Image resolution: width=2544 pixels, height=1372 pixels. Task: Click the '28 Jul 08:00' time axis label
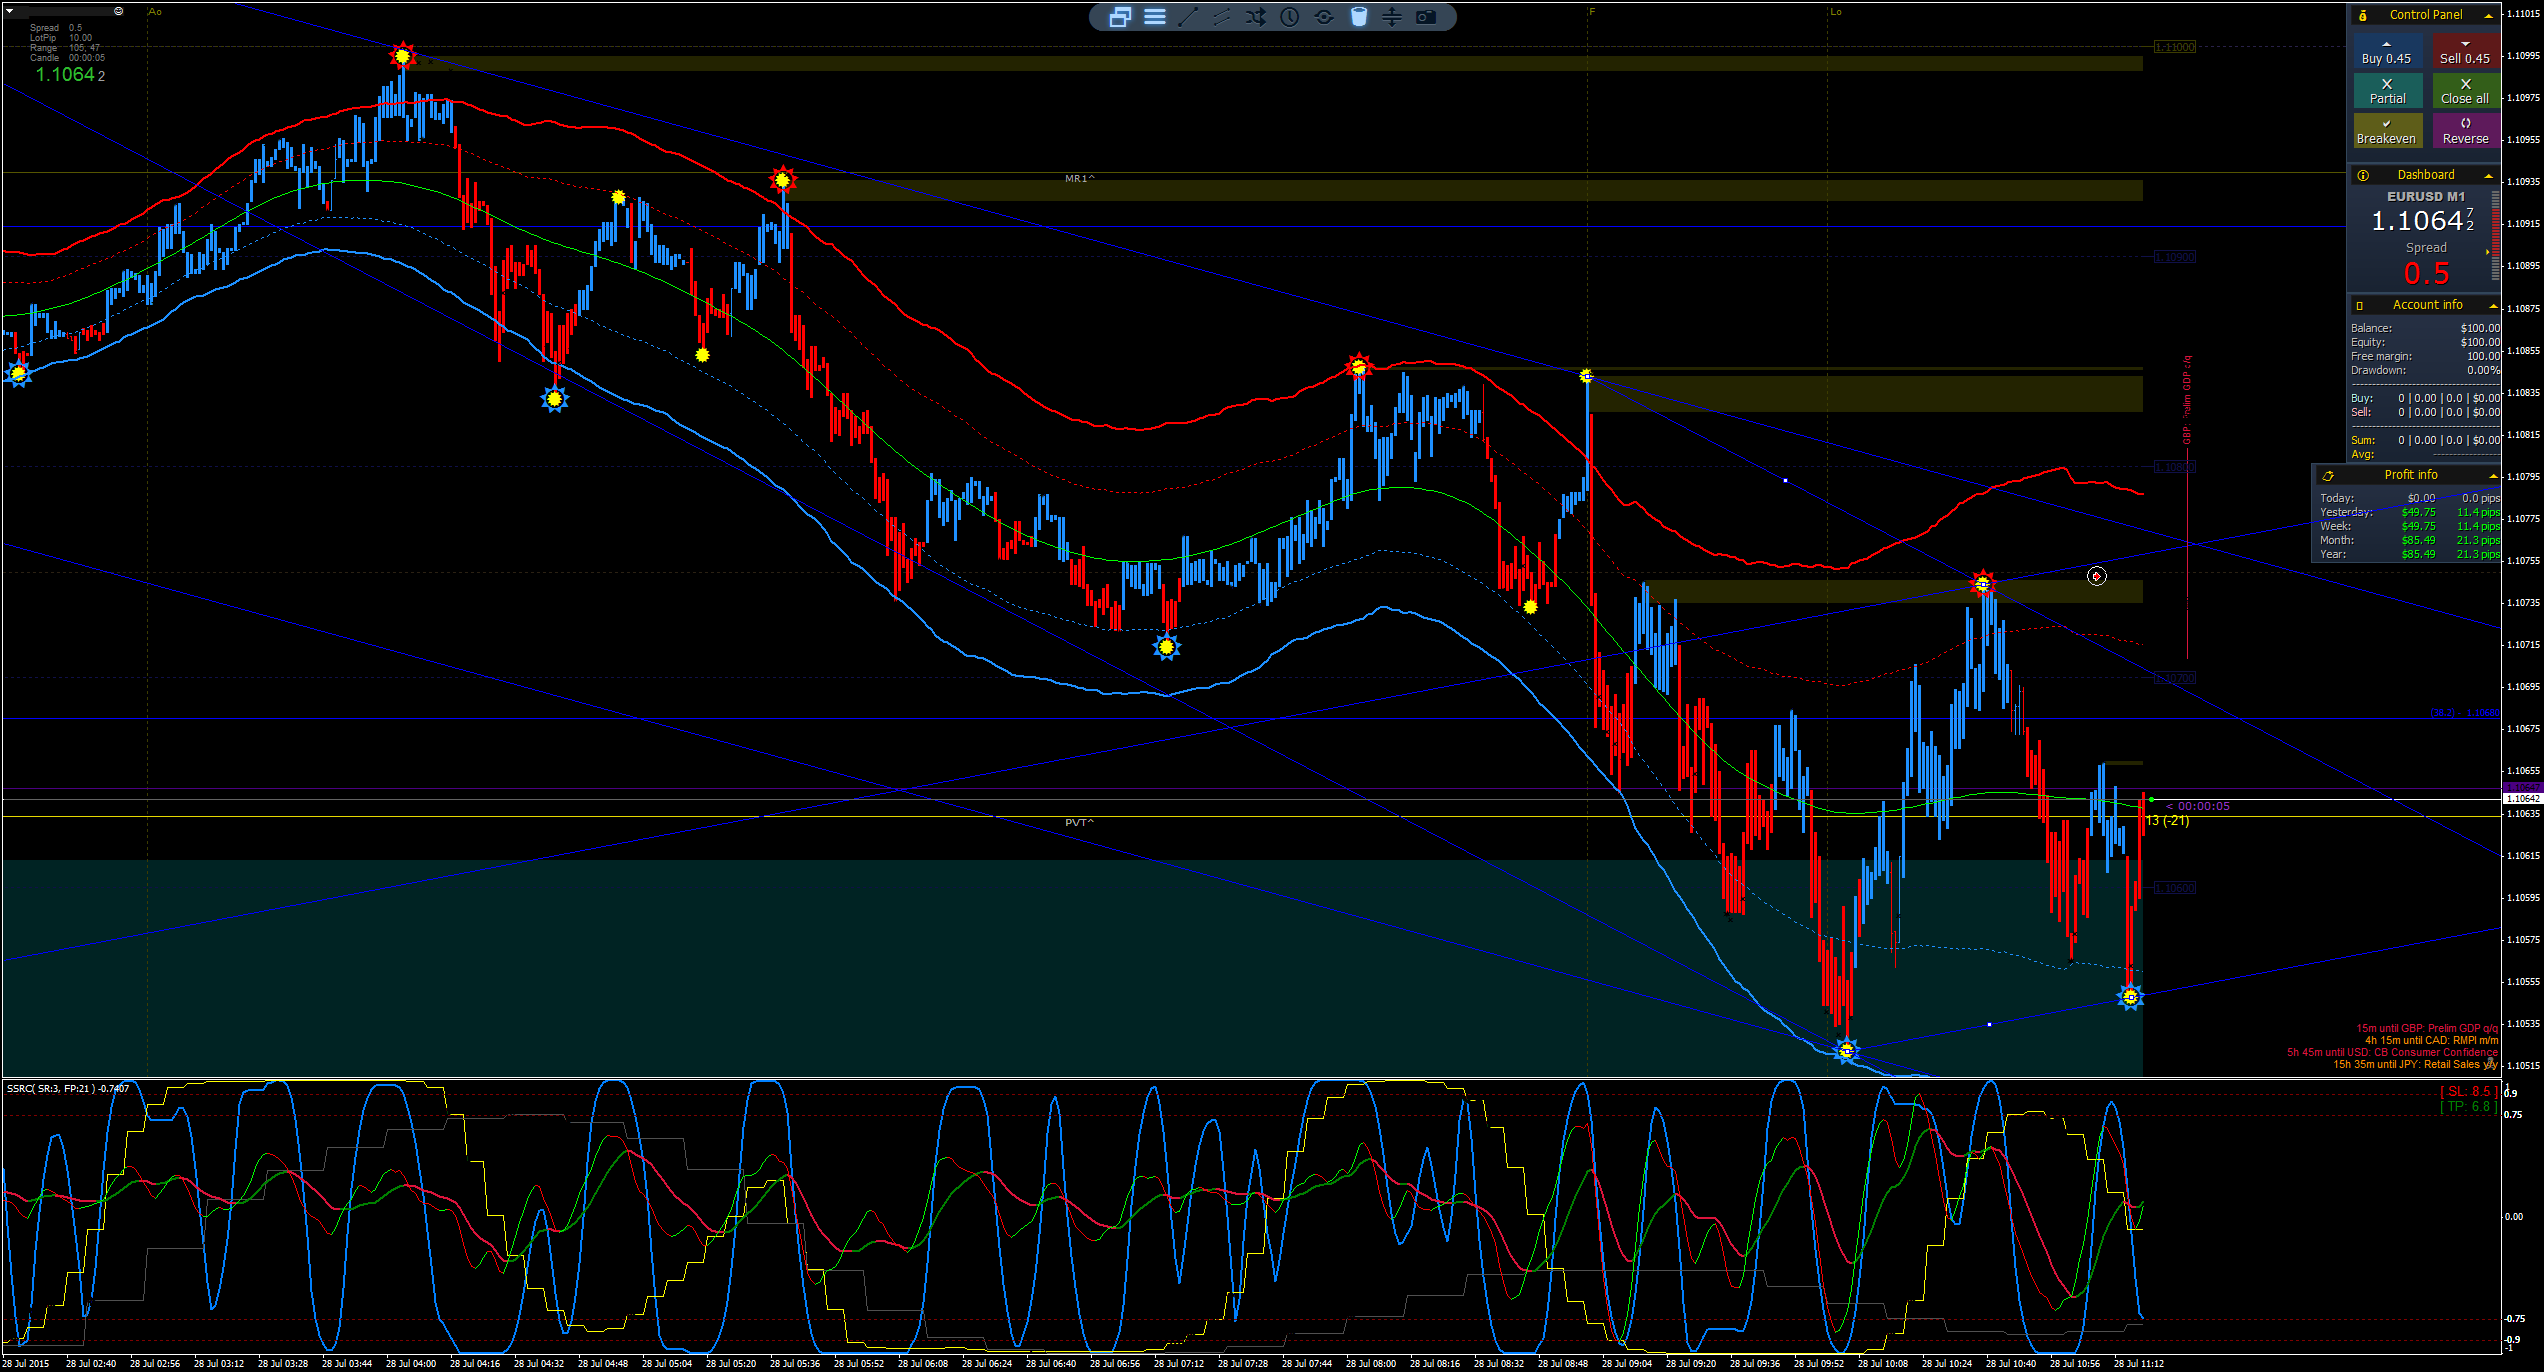click(1371, 1363)
